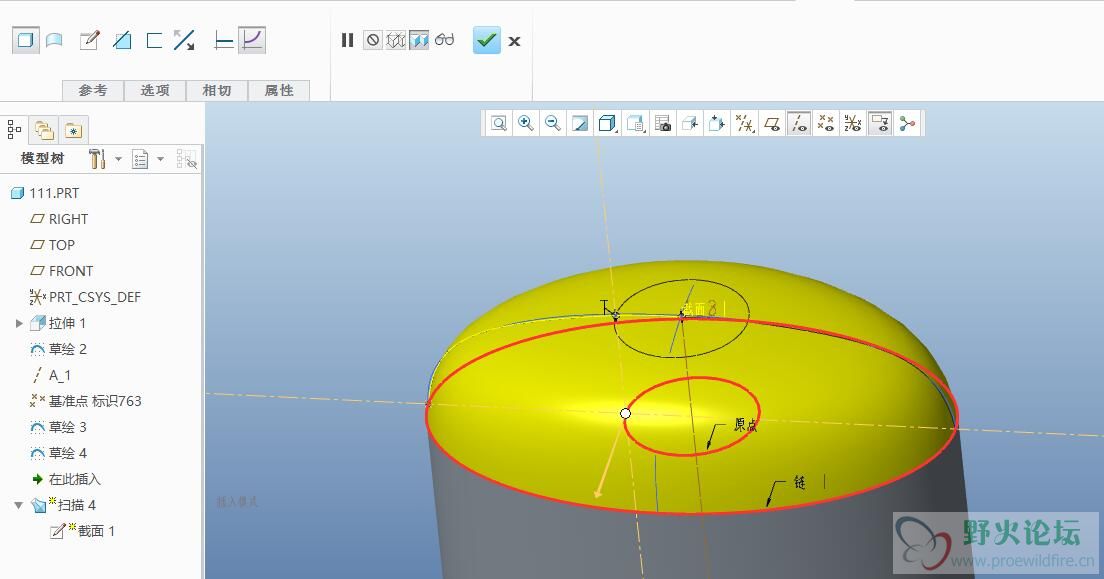Screen dimensions: 1104x579
Task: Click the green checkmark to accept the sweep
Action: tap(486, 41)
